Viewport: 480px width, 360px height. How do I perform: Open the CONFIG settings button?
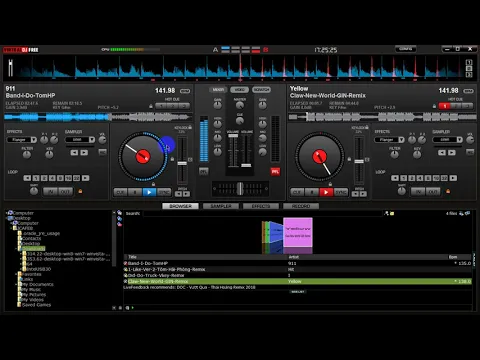[406, 49]
